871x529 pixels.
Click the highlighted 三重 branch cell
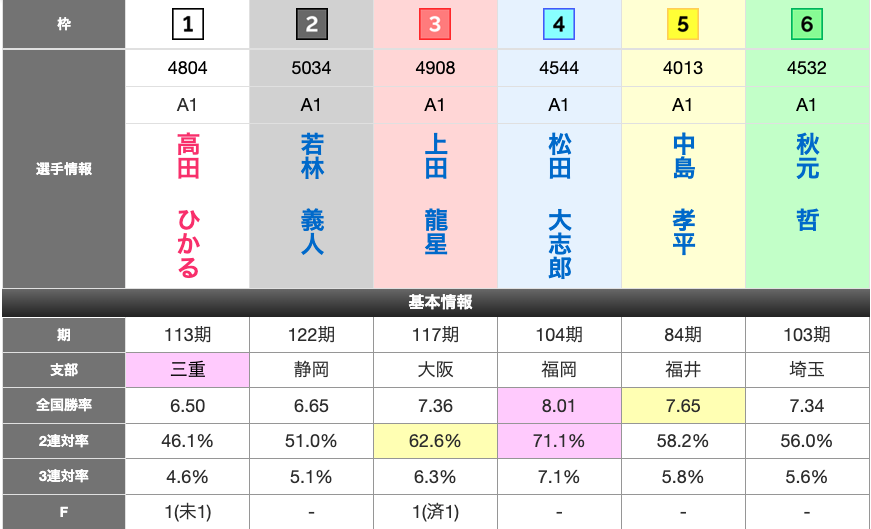(x=188, y=370)
